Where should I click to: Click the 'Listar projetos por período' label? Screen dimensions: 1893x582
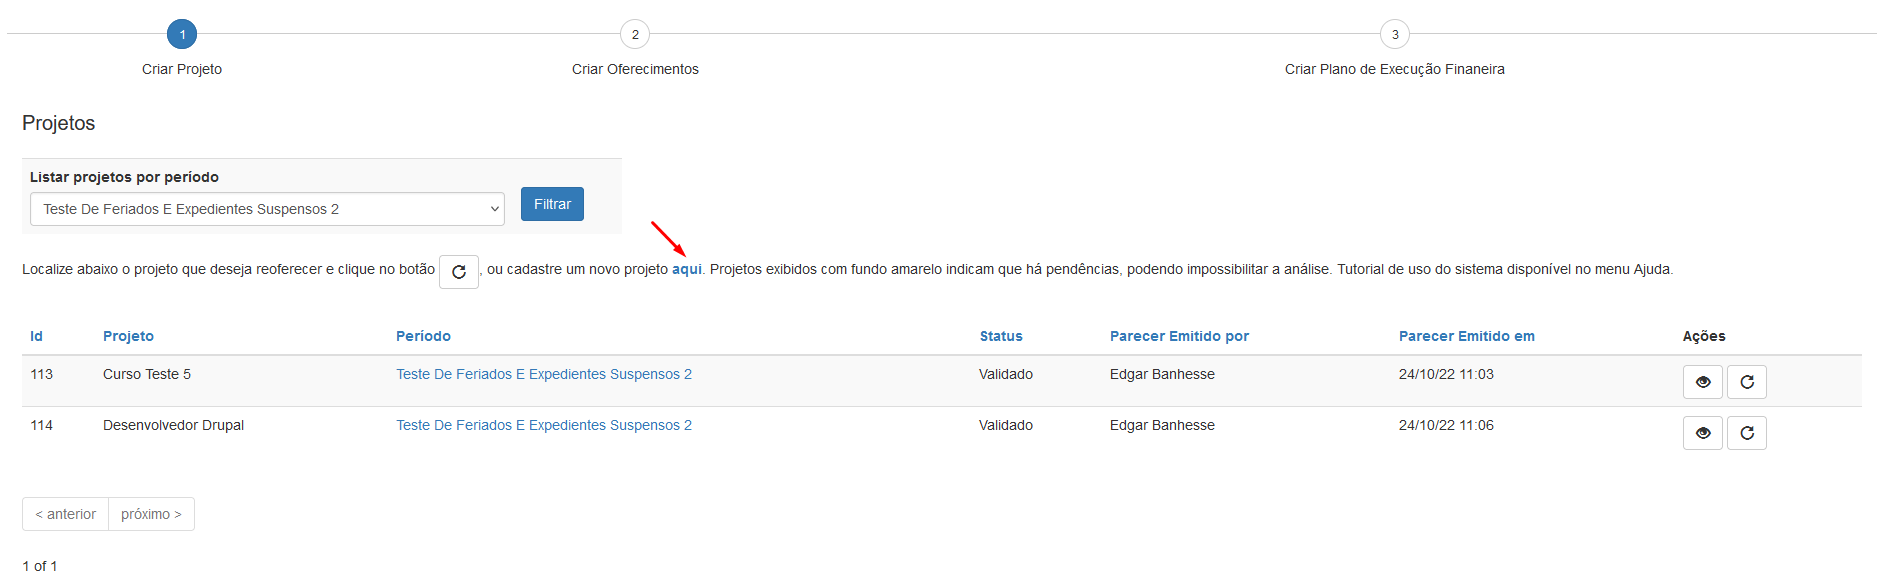pos(124,177)
